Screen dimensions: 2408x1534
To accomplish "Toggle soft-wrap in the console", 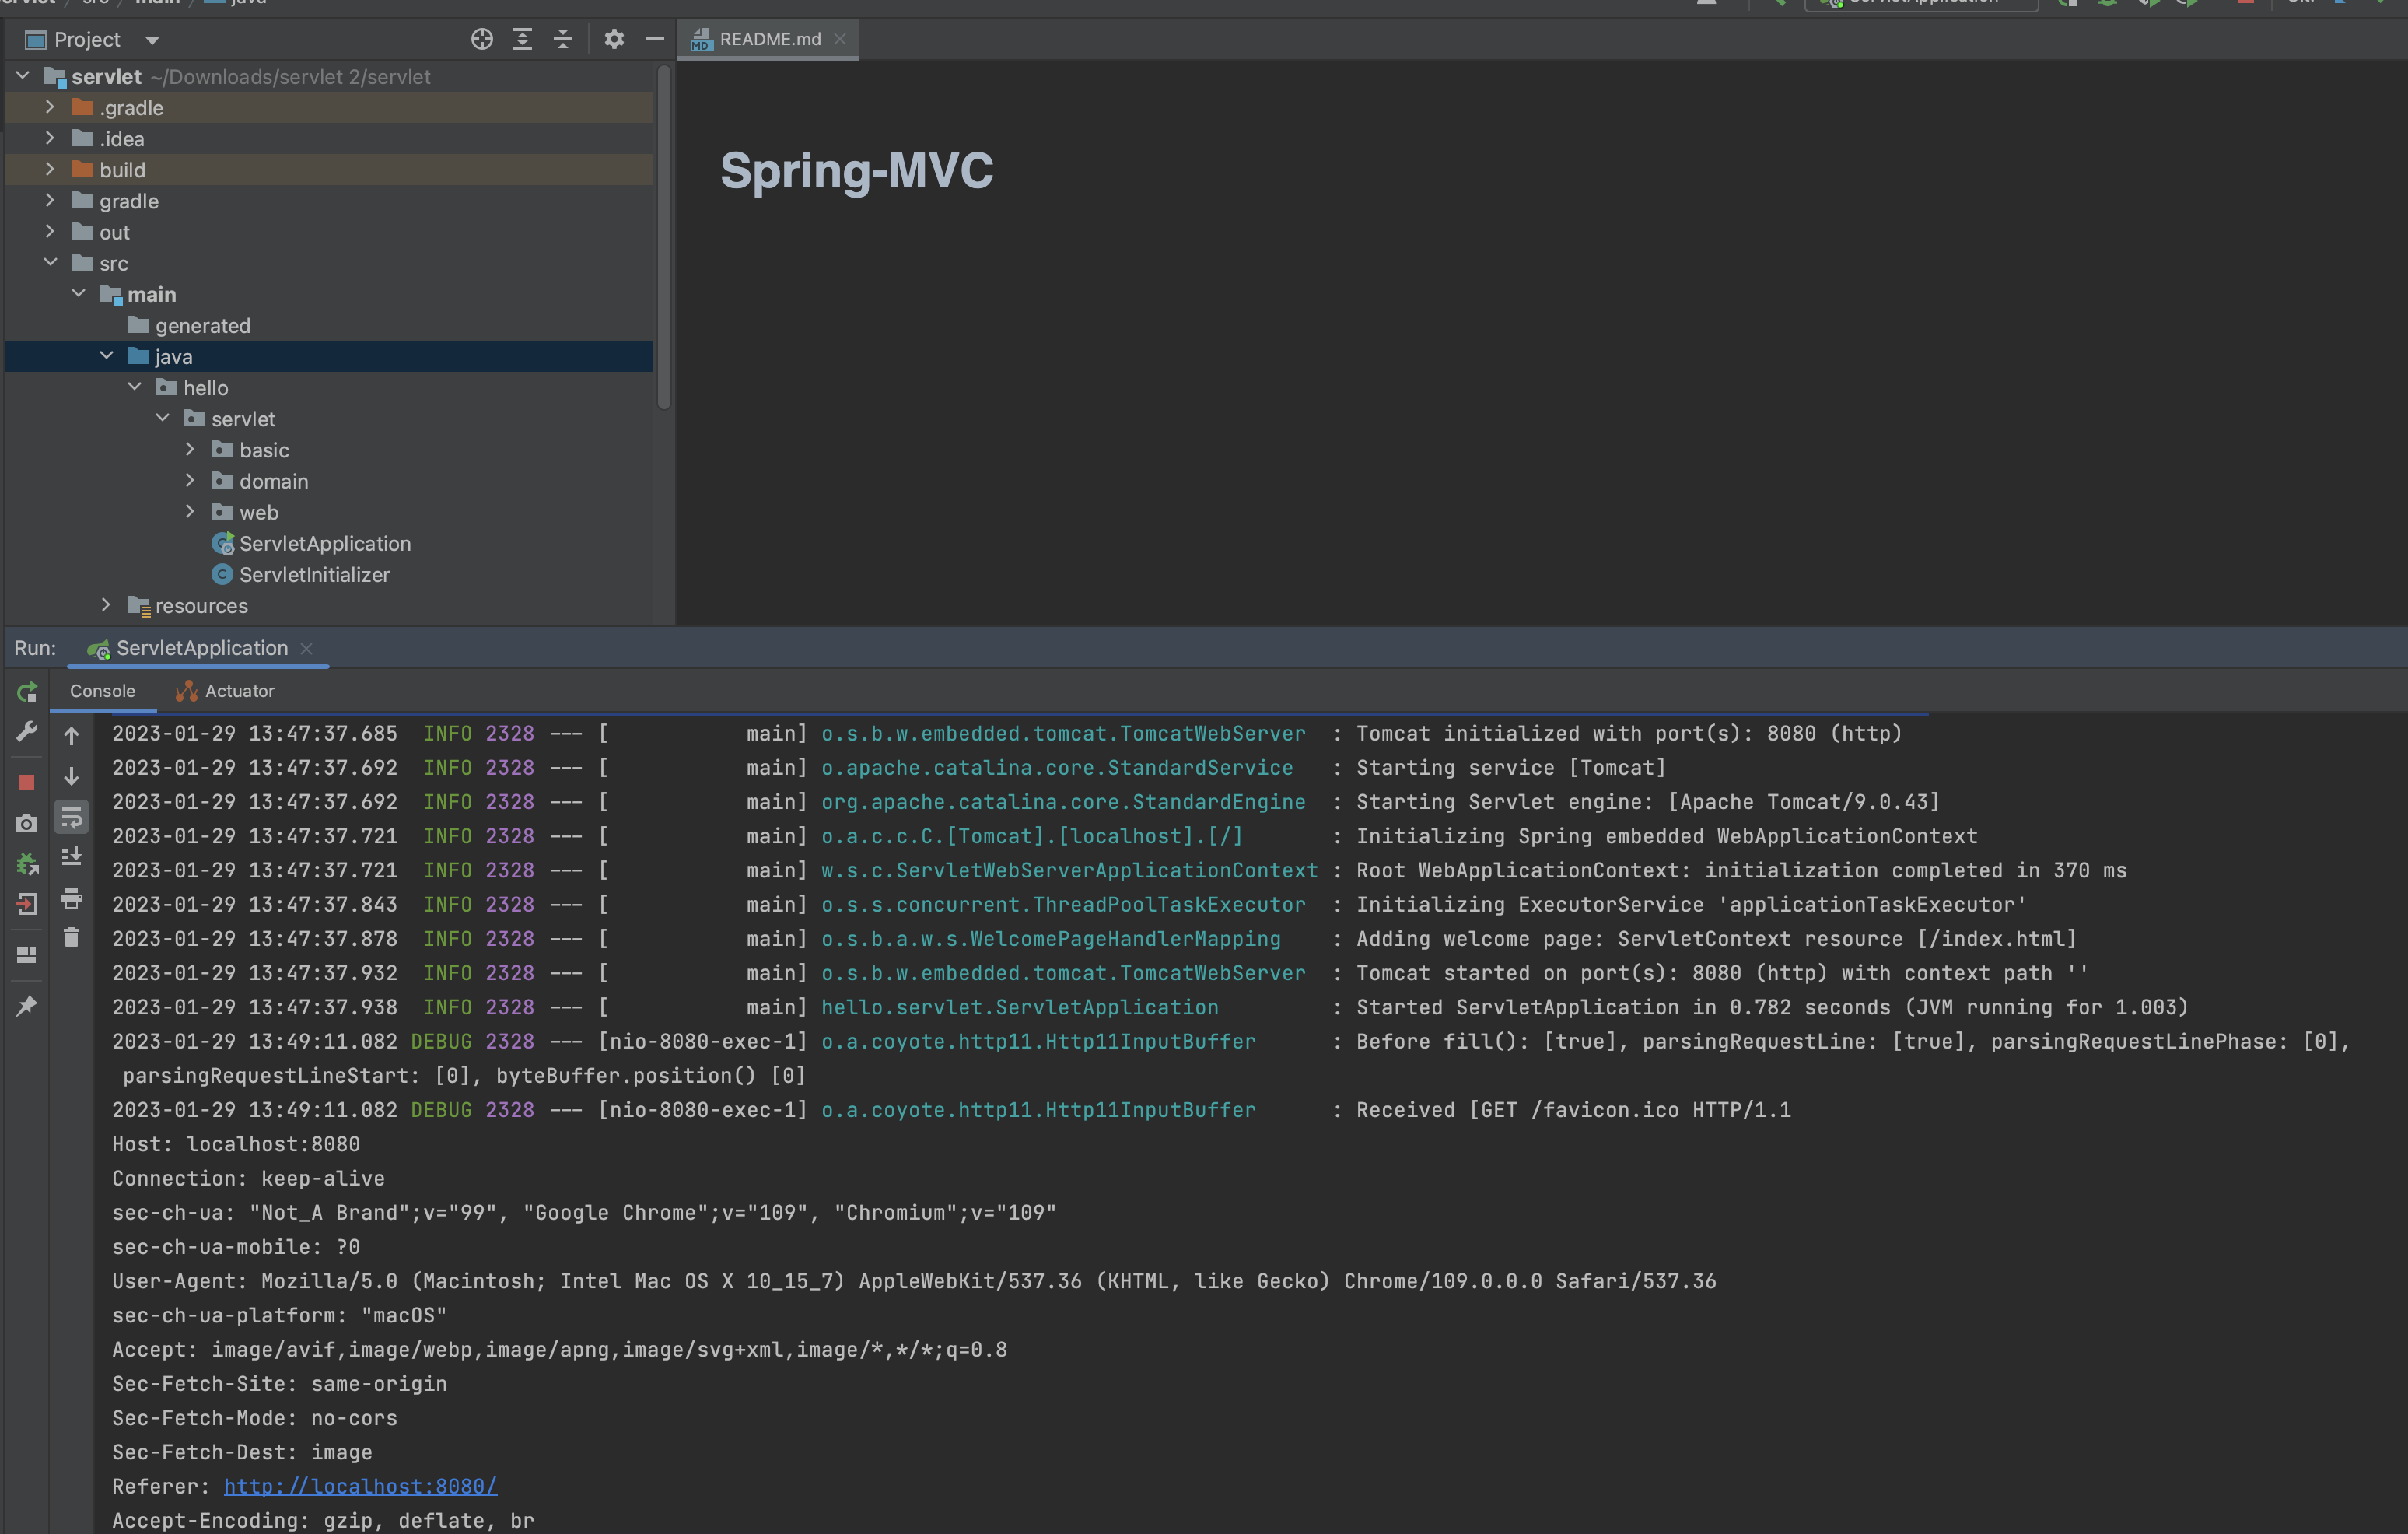I will click(71, 818).
